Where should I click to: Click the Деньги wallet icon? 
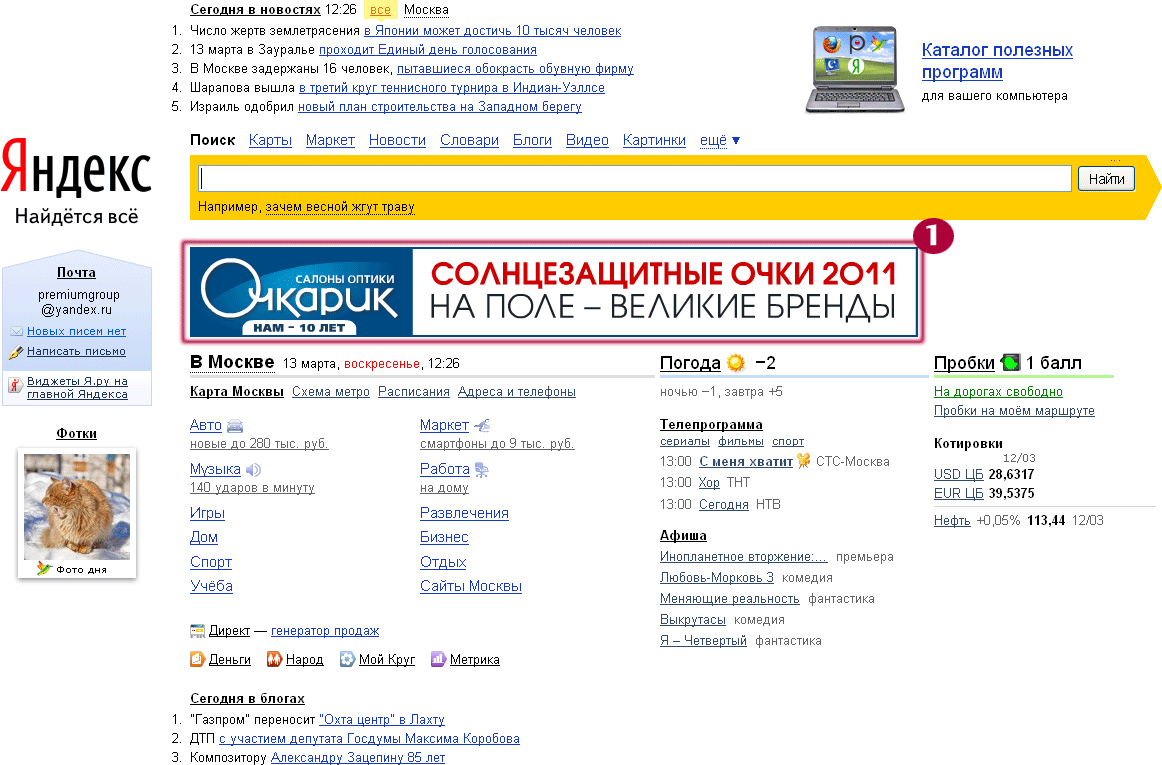[197, 659]
